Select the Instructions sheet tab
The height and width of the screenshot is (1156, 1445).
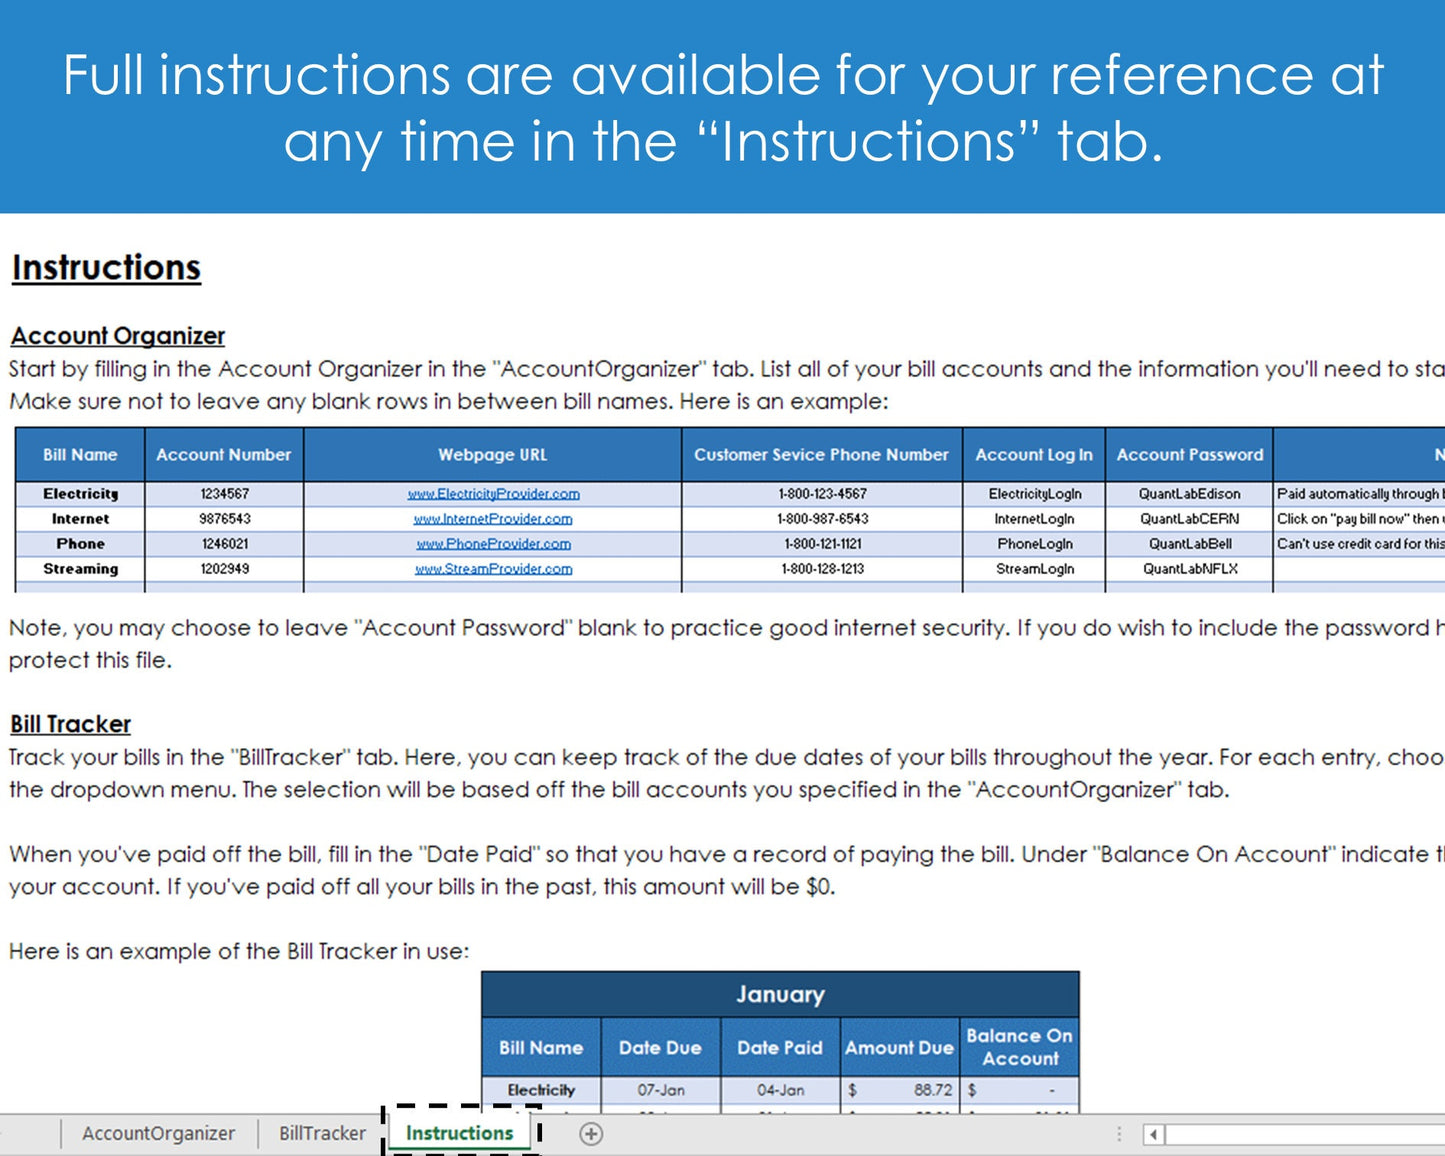pyautogui.click(x=459, y=1134)
